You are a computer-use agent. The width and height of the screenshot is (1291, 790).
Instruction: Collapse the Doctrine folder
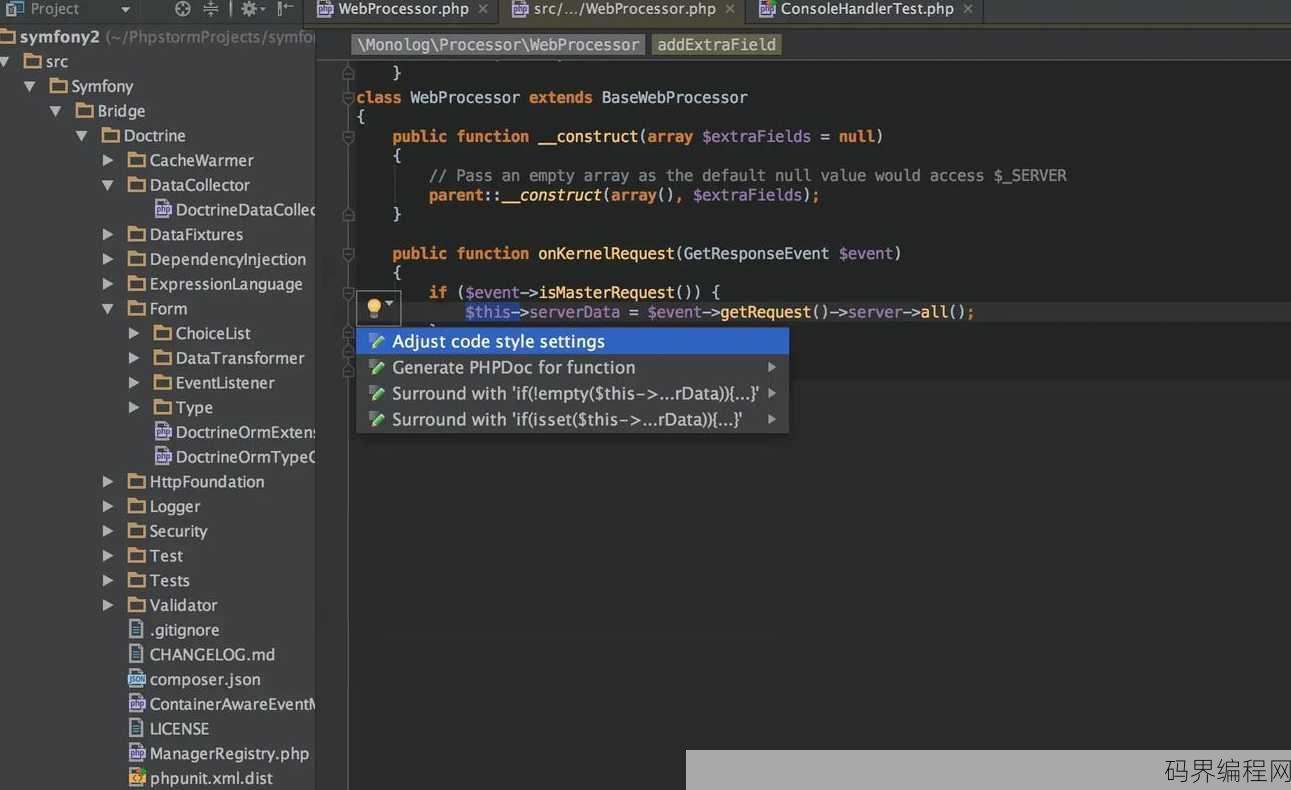point(82,135)
